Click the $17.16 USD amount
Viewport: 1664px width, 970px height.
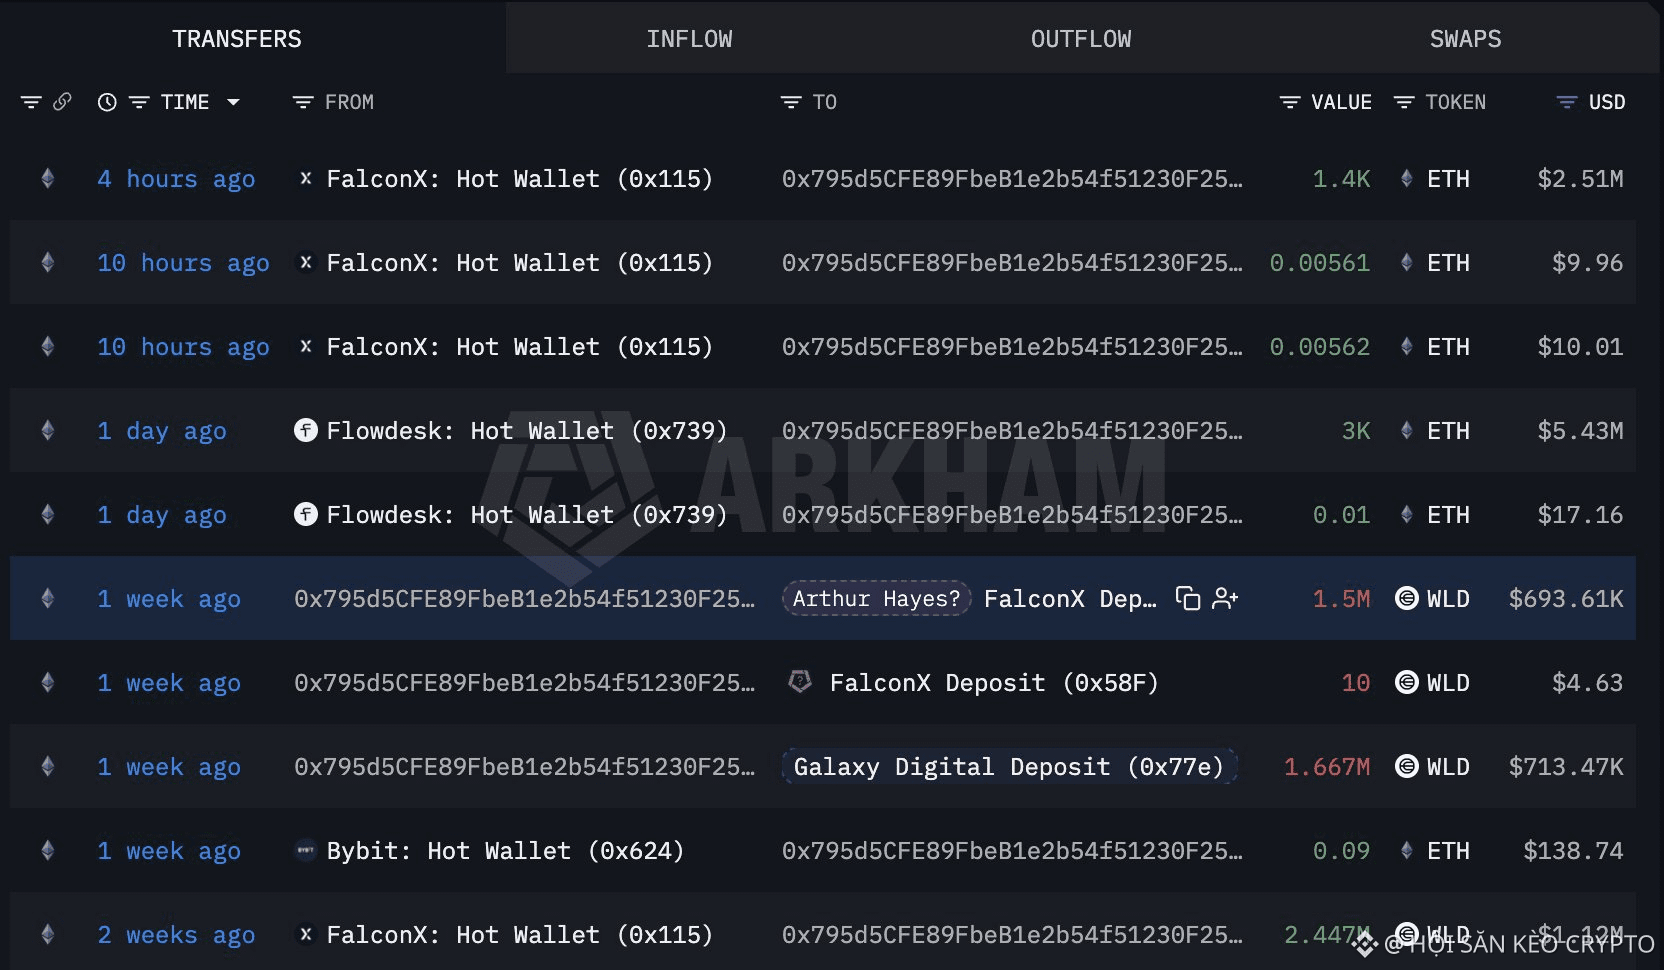1580,515
